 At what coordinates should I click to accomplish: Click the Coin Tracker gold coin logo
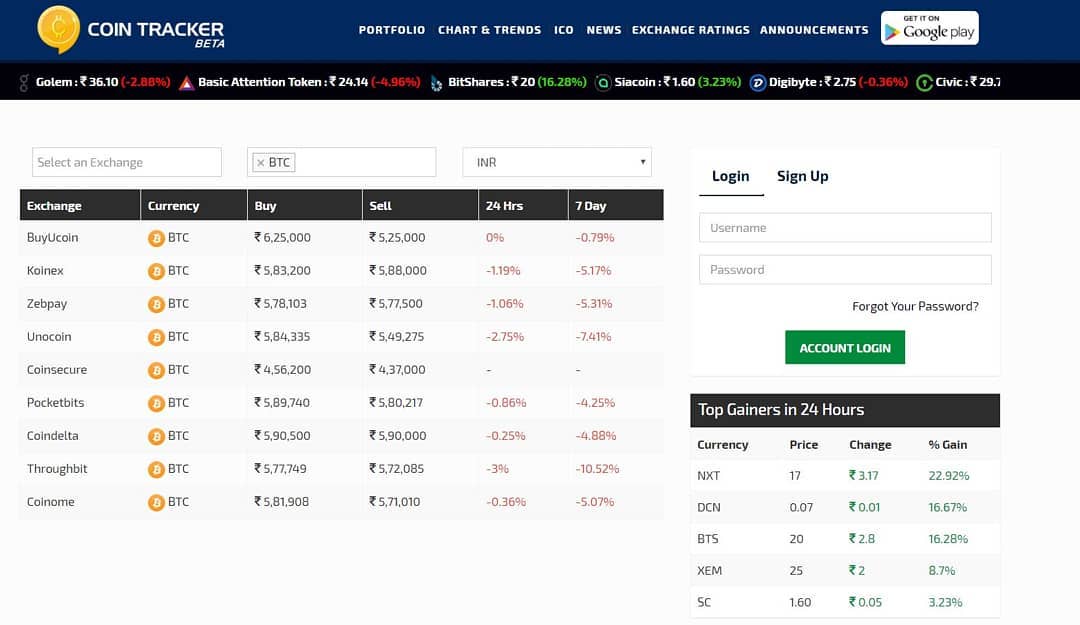59,29
